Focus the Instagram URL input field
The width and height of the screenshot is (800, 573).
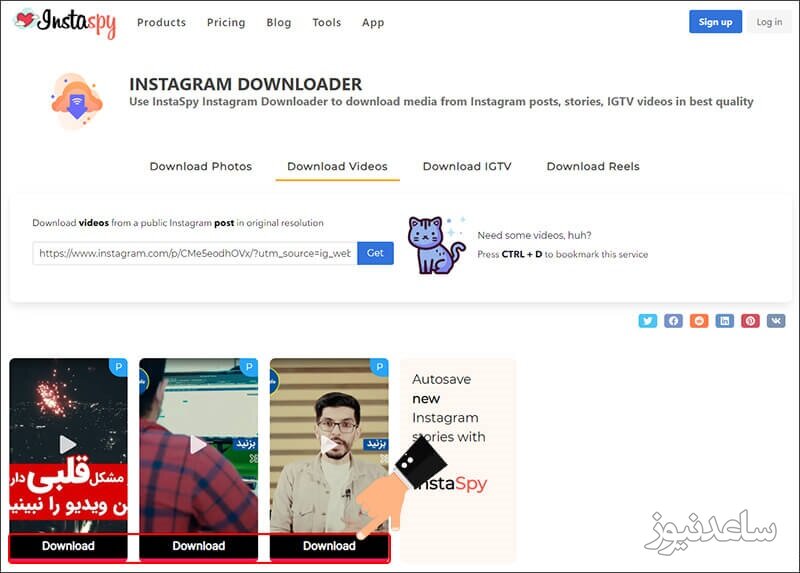(195, 253)
